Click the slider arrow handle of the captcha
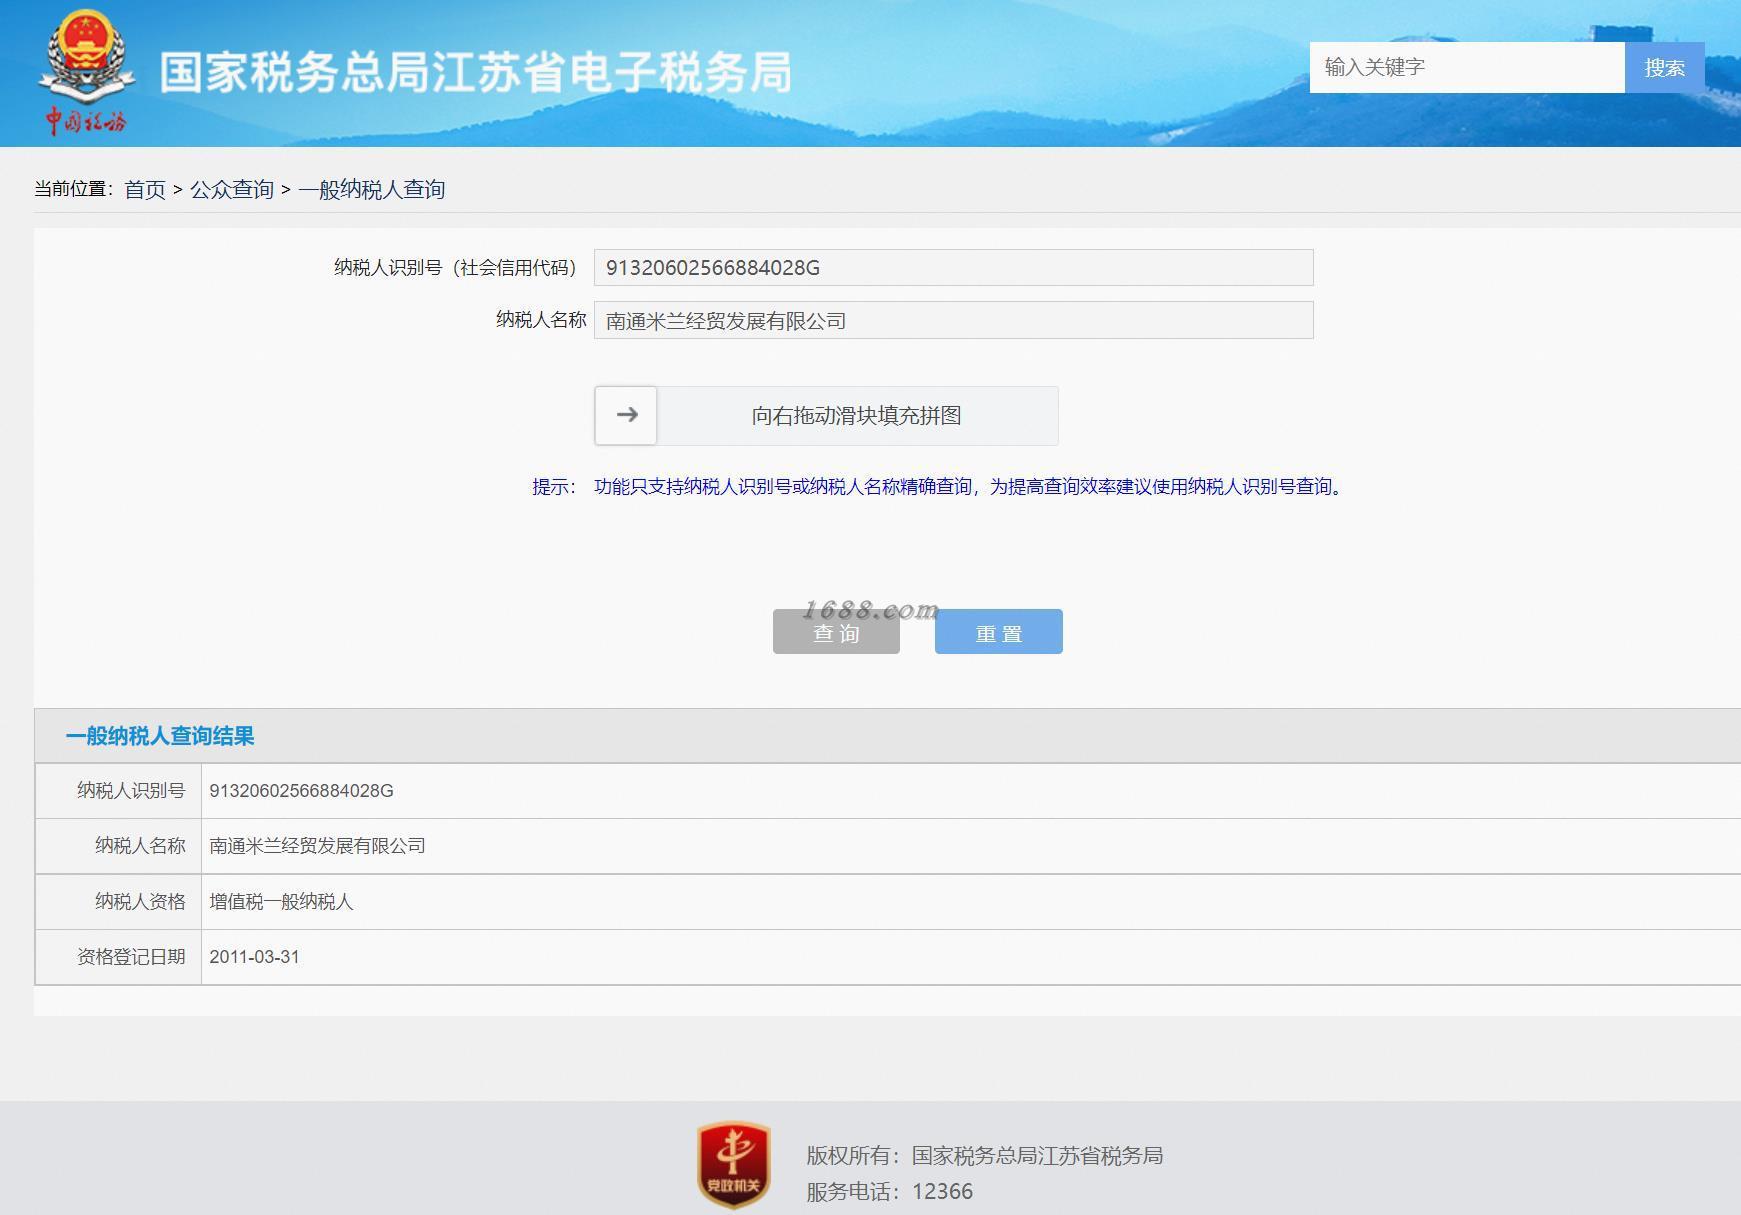The width and height of the screenshot is (1741, 1215). click(626, 415)
